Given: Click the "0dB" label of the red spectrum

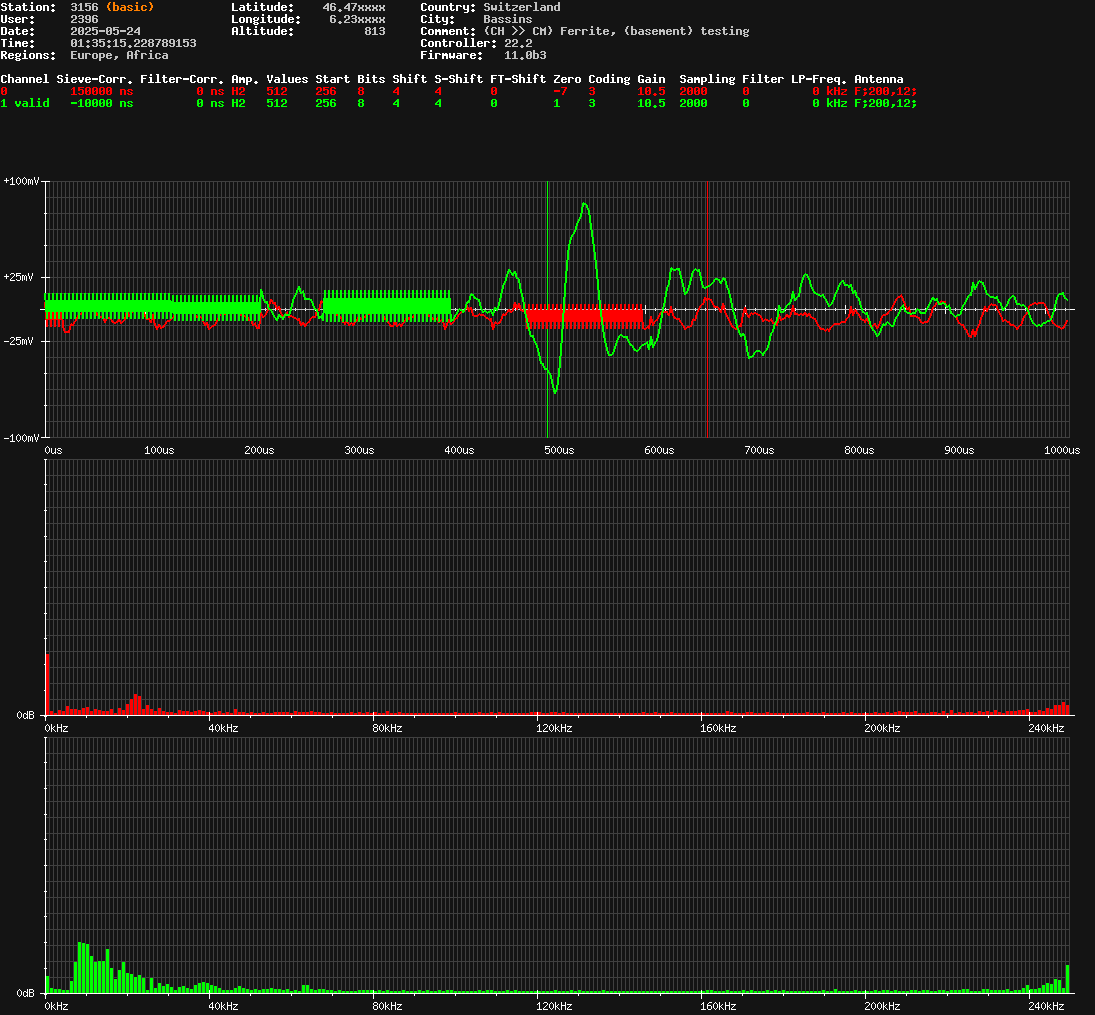Looking at the screenshot, I should point(25,715).
